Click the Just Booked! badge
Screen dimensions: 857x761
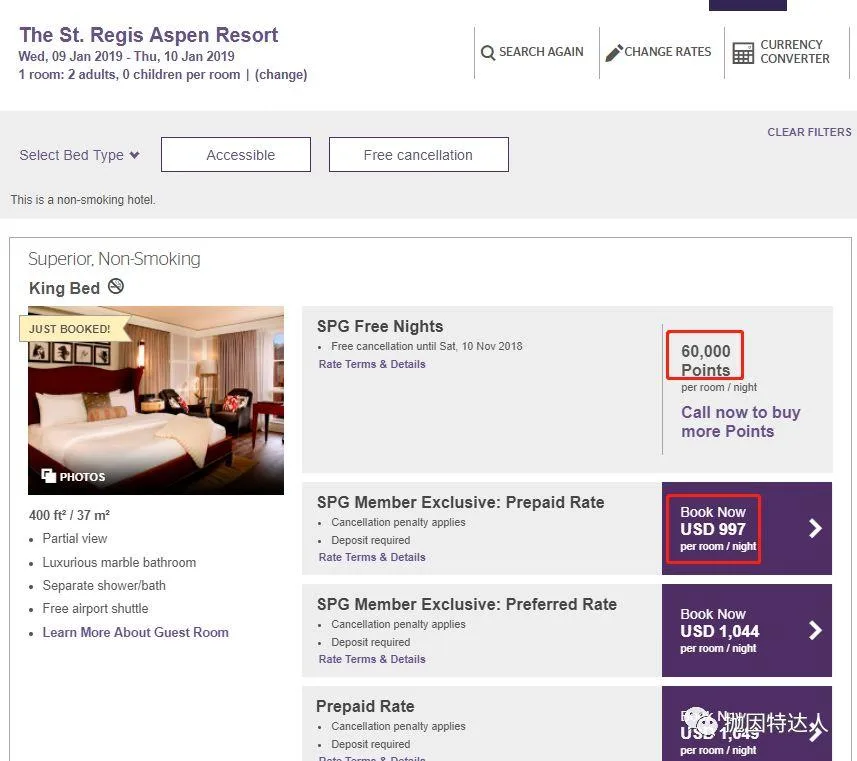point(73,329)
